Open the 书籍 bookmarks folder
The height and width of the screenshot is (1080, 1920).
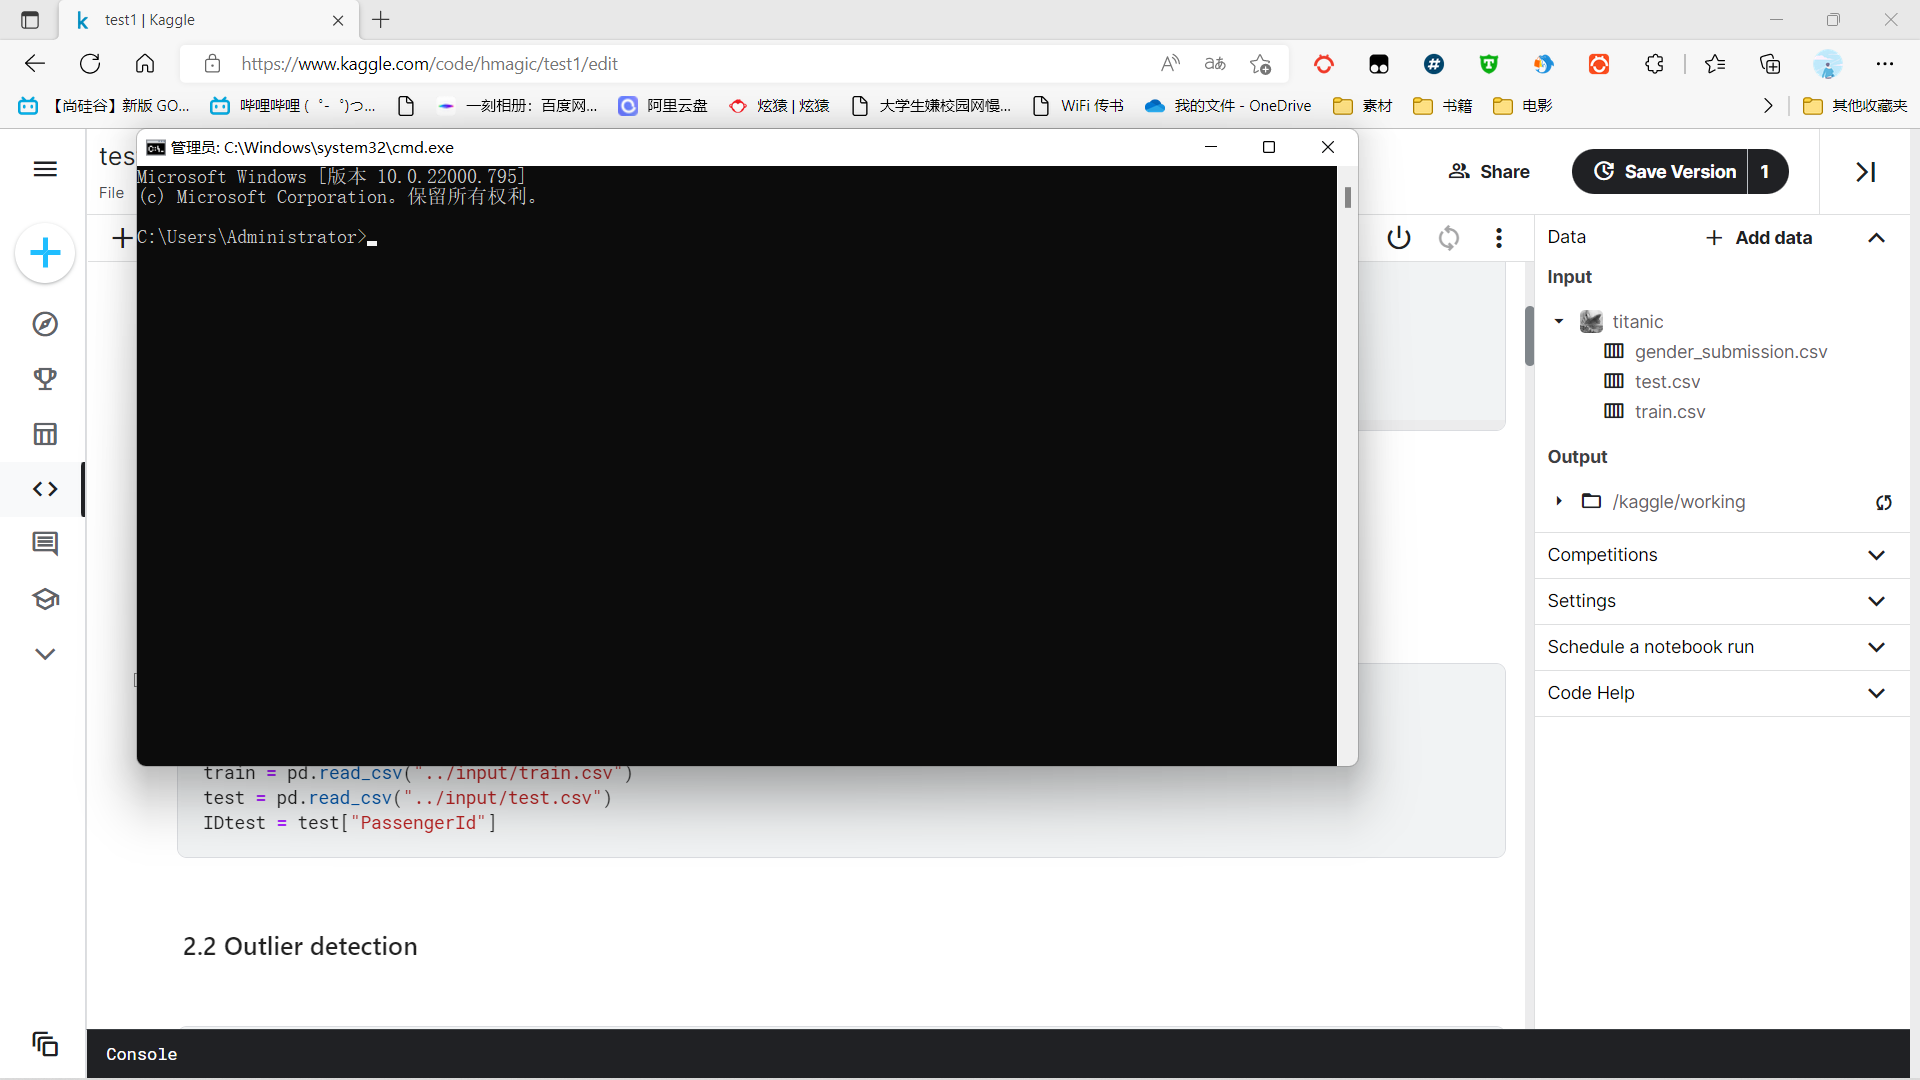pos(1443,106)
